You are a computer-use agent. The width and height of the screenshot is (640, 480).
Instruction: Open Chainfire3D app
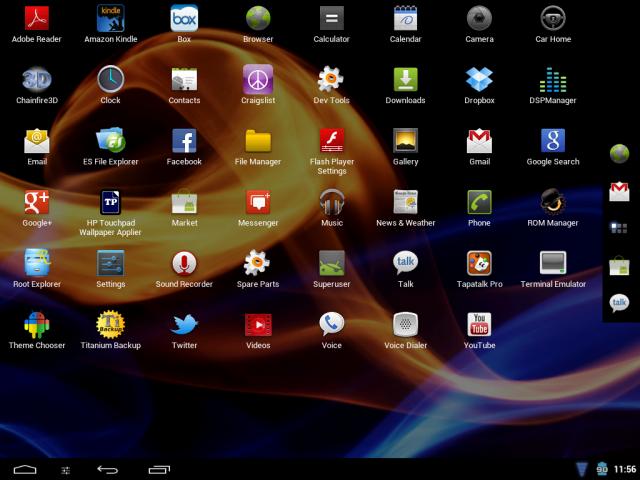pos(37,80)
